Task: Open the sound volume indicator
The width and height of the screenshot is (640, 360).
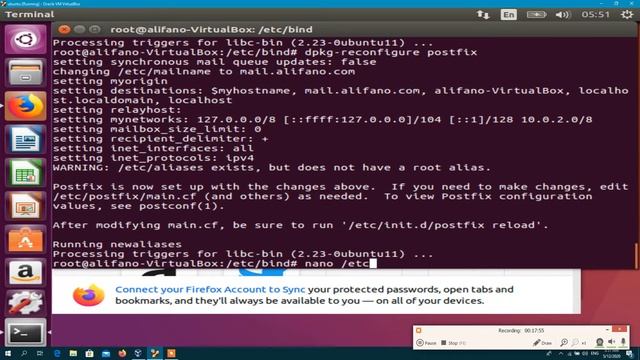Action: [562, 15]
